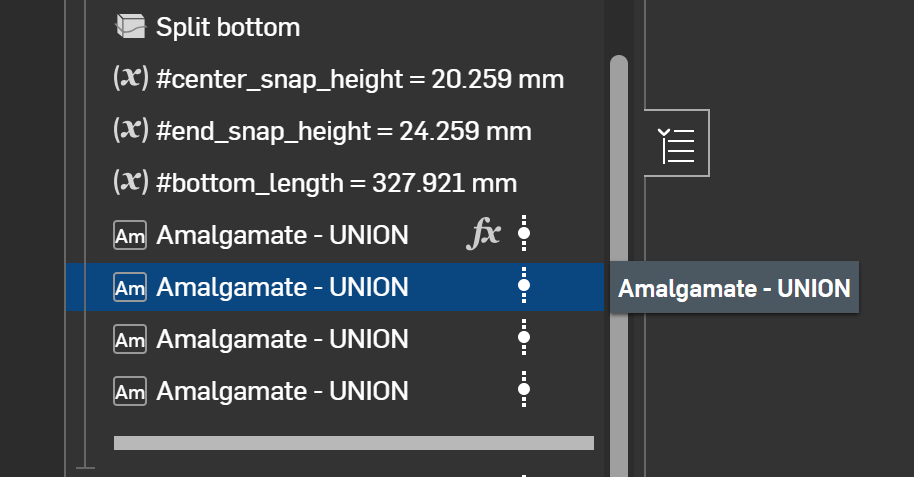Select the #bottom_length = 327.921 mm variable
The height and width of the screenshot is (477, 914).
tap(337, 183)
